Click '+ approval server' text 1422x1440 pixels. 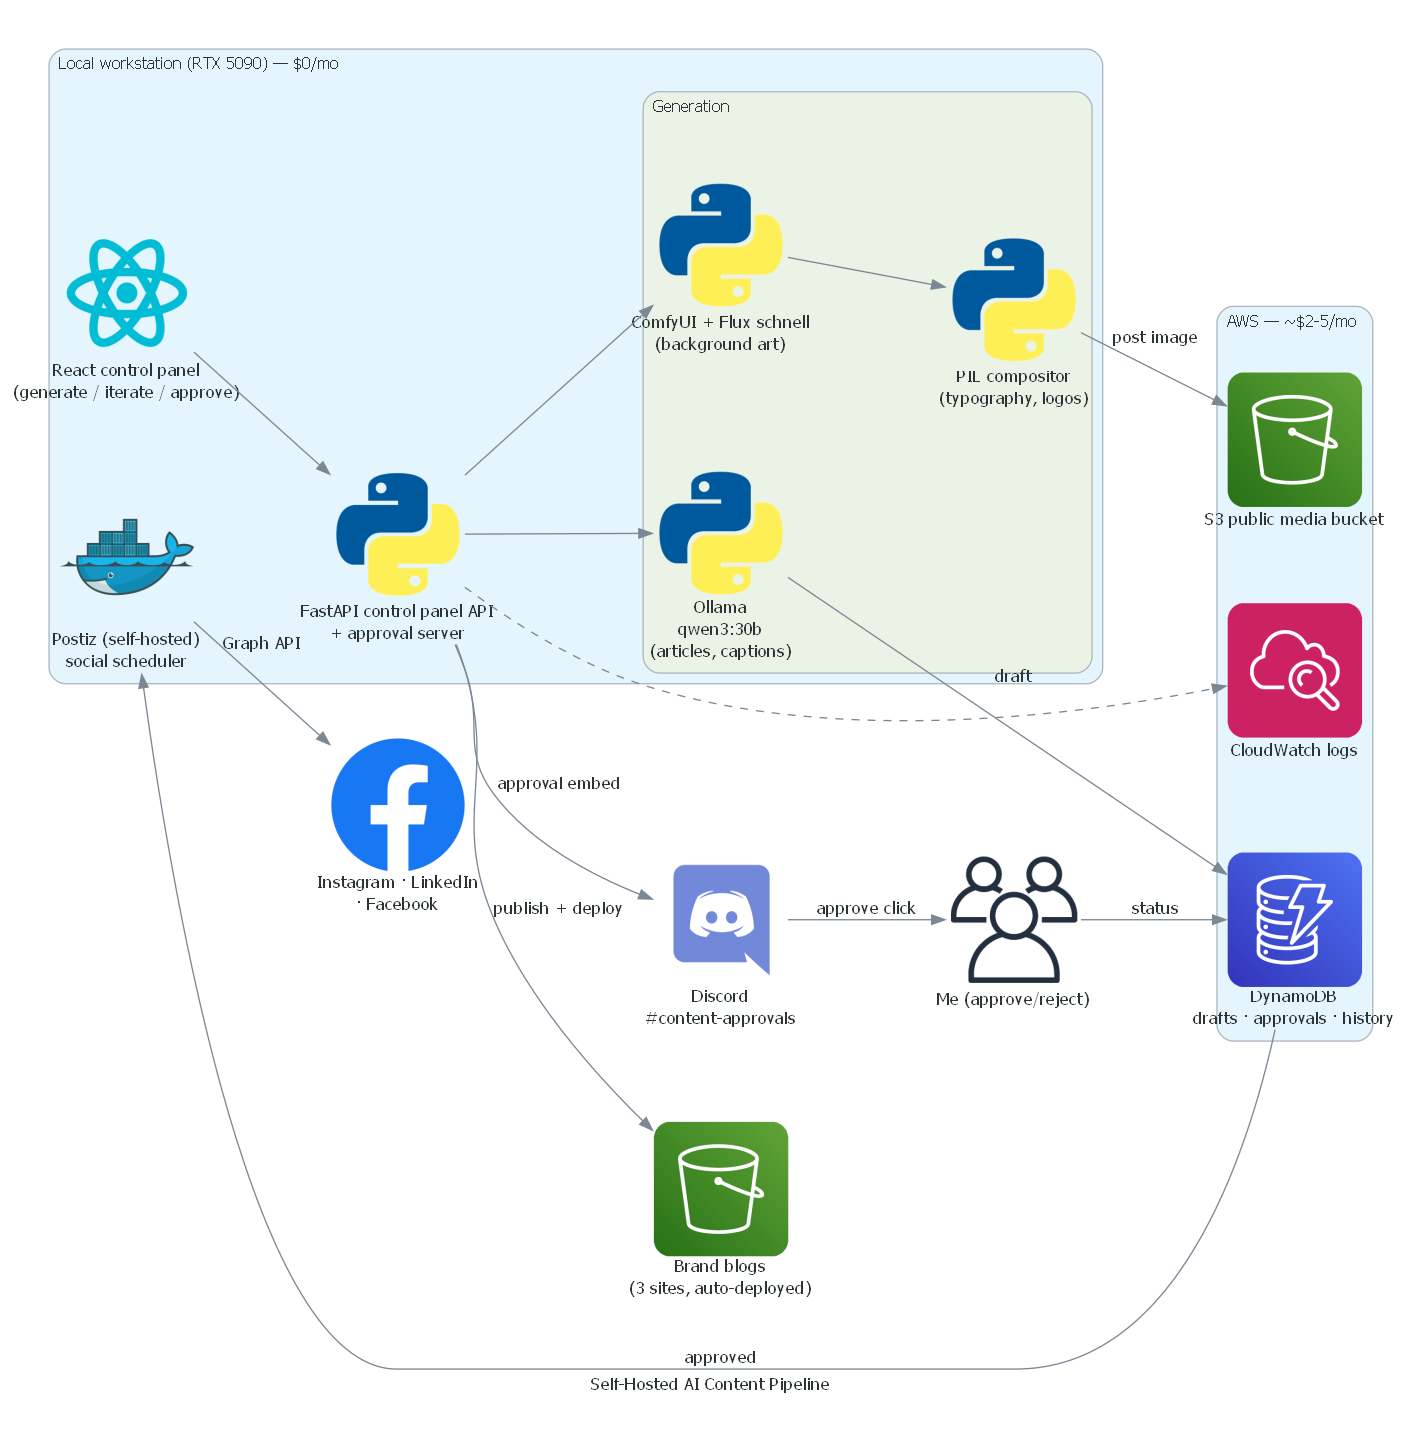[x=398, y=633]
